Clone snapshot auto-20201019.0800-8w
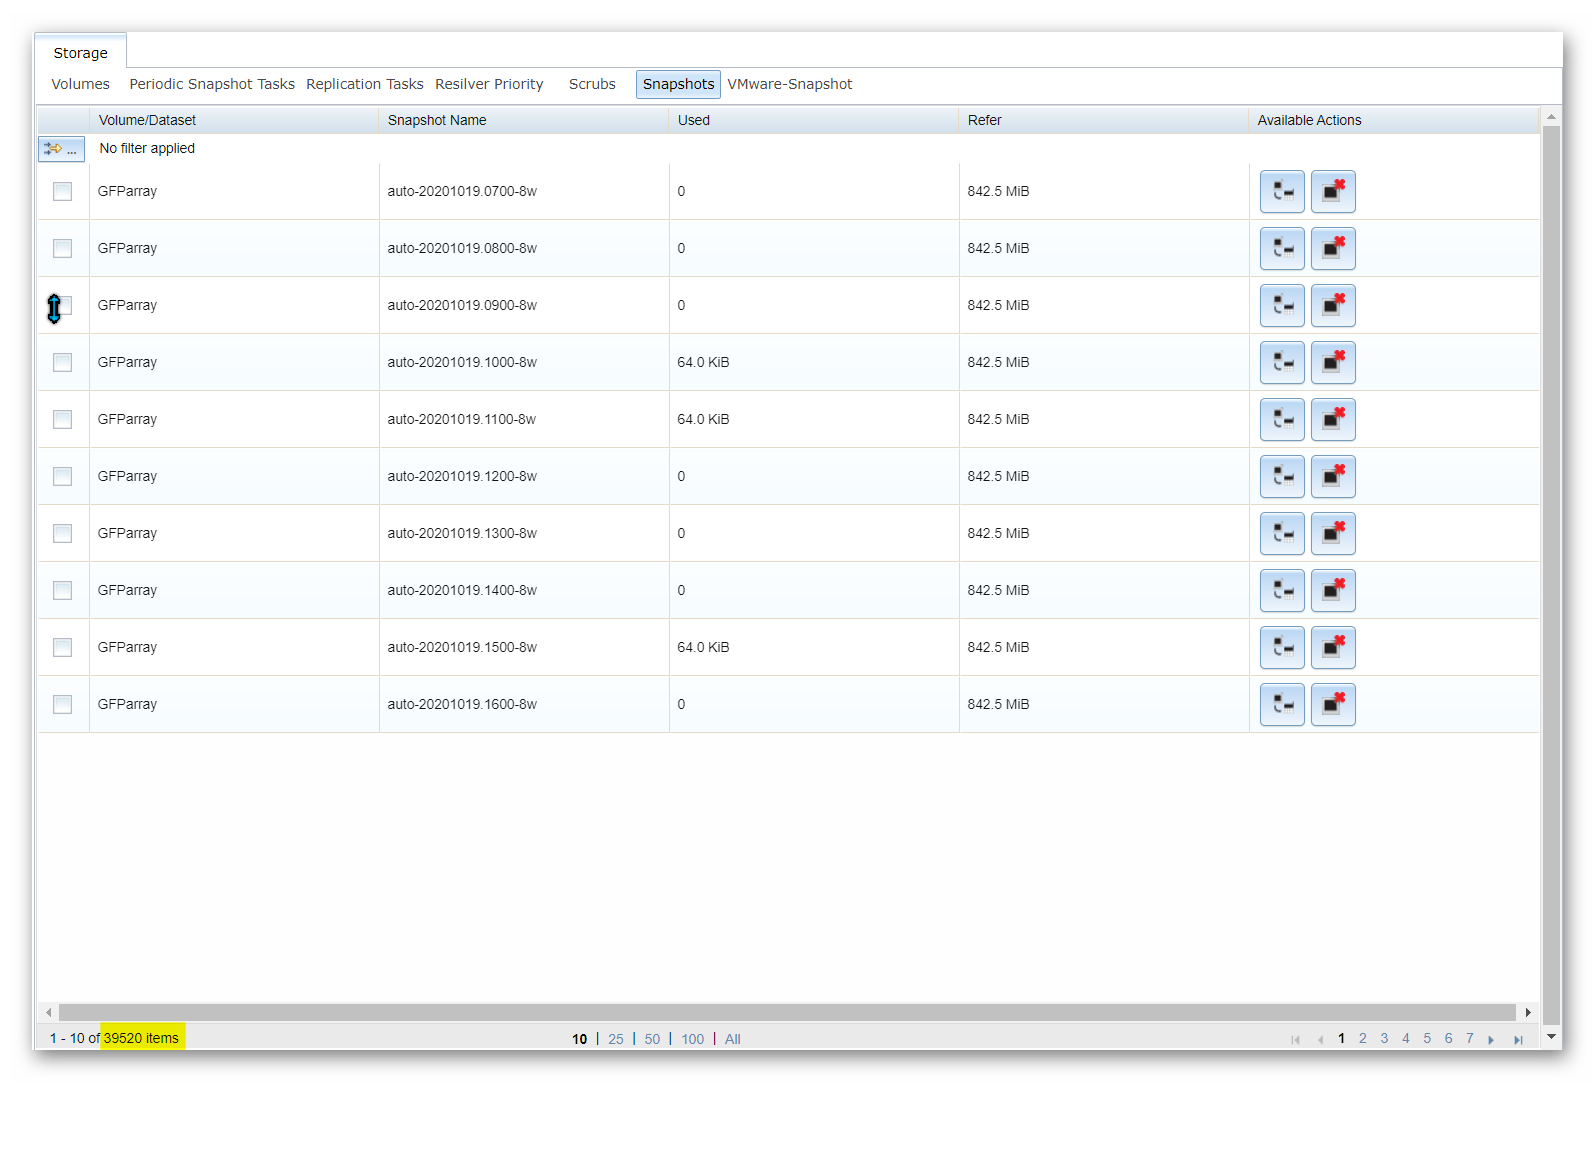This screenshot has height=1162, width=1595. click(x=1282, y=249)
